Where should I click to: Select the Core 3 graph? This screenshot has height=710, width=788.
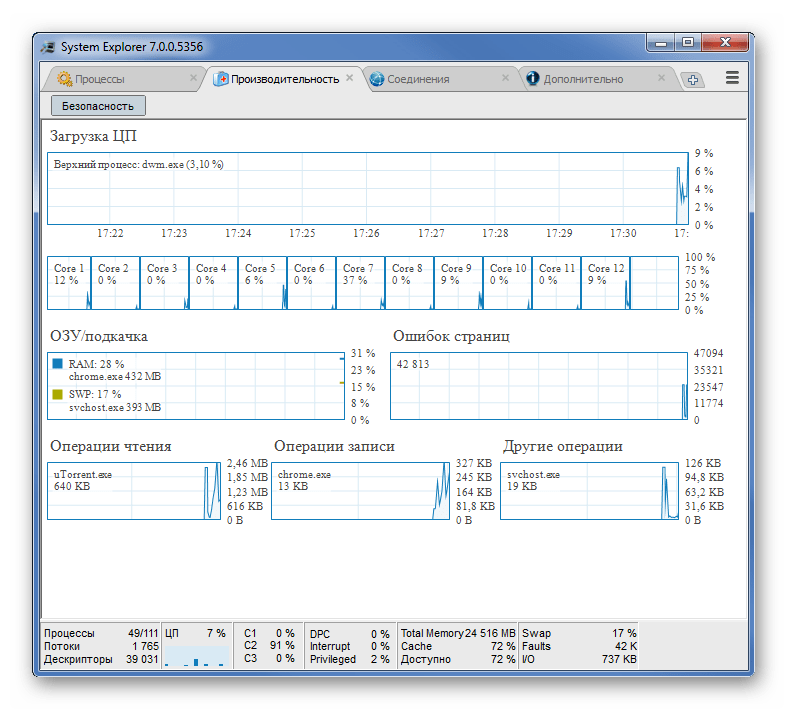click(164, 283)
